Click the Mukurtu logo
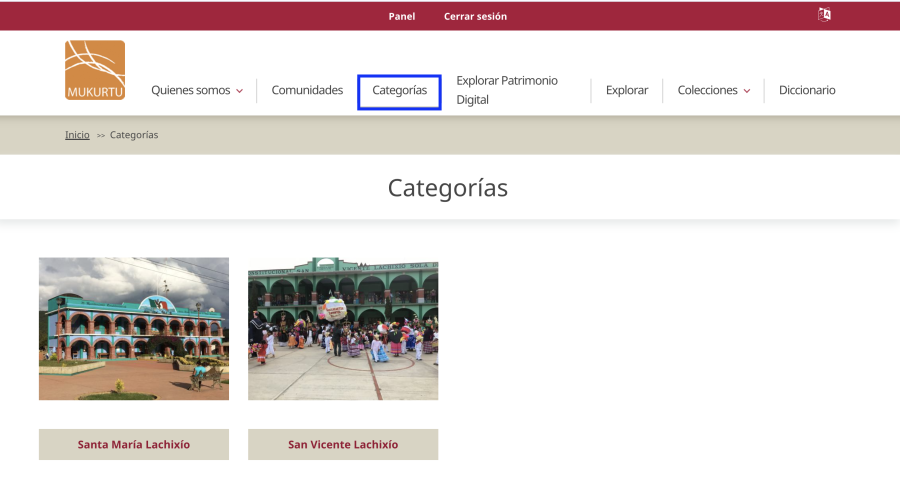The image size is (900, 478). coord(95,70)
